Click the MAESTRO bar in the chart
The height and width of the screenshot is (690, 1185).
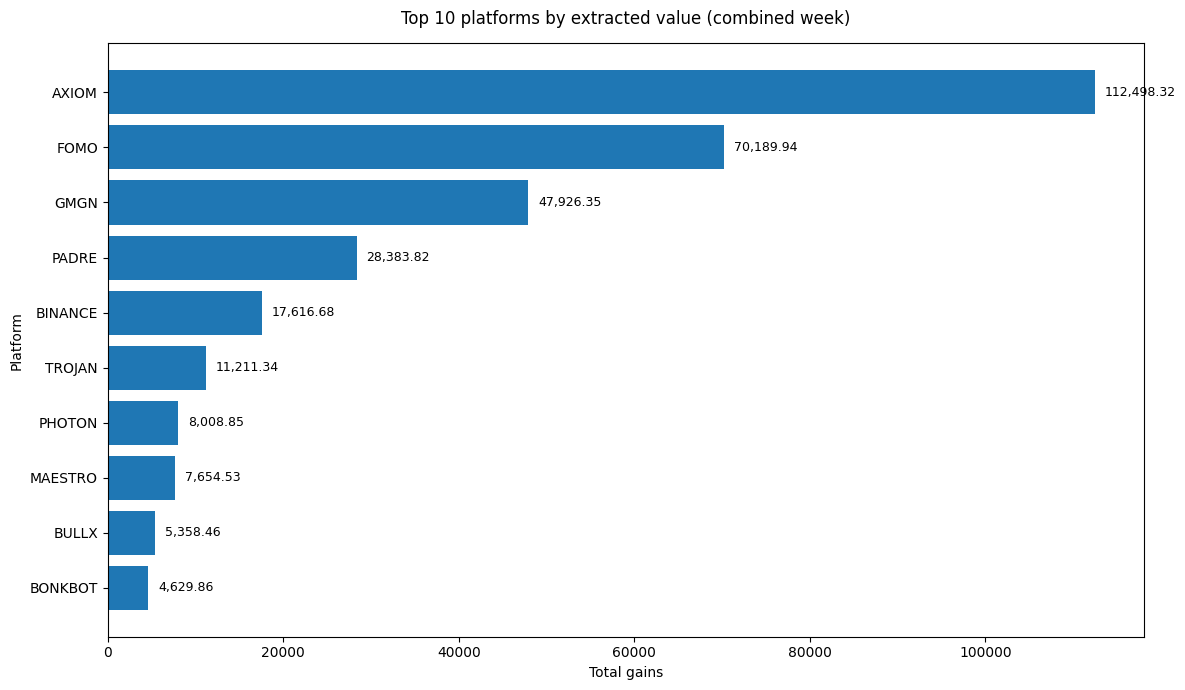142,478
